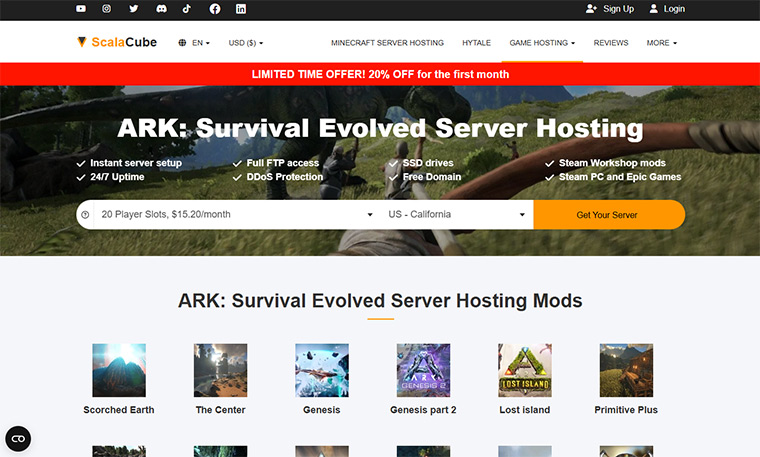Click the Steam Workshop mods feature text
760x457 pixels.
(612, 163)
